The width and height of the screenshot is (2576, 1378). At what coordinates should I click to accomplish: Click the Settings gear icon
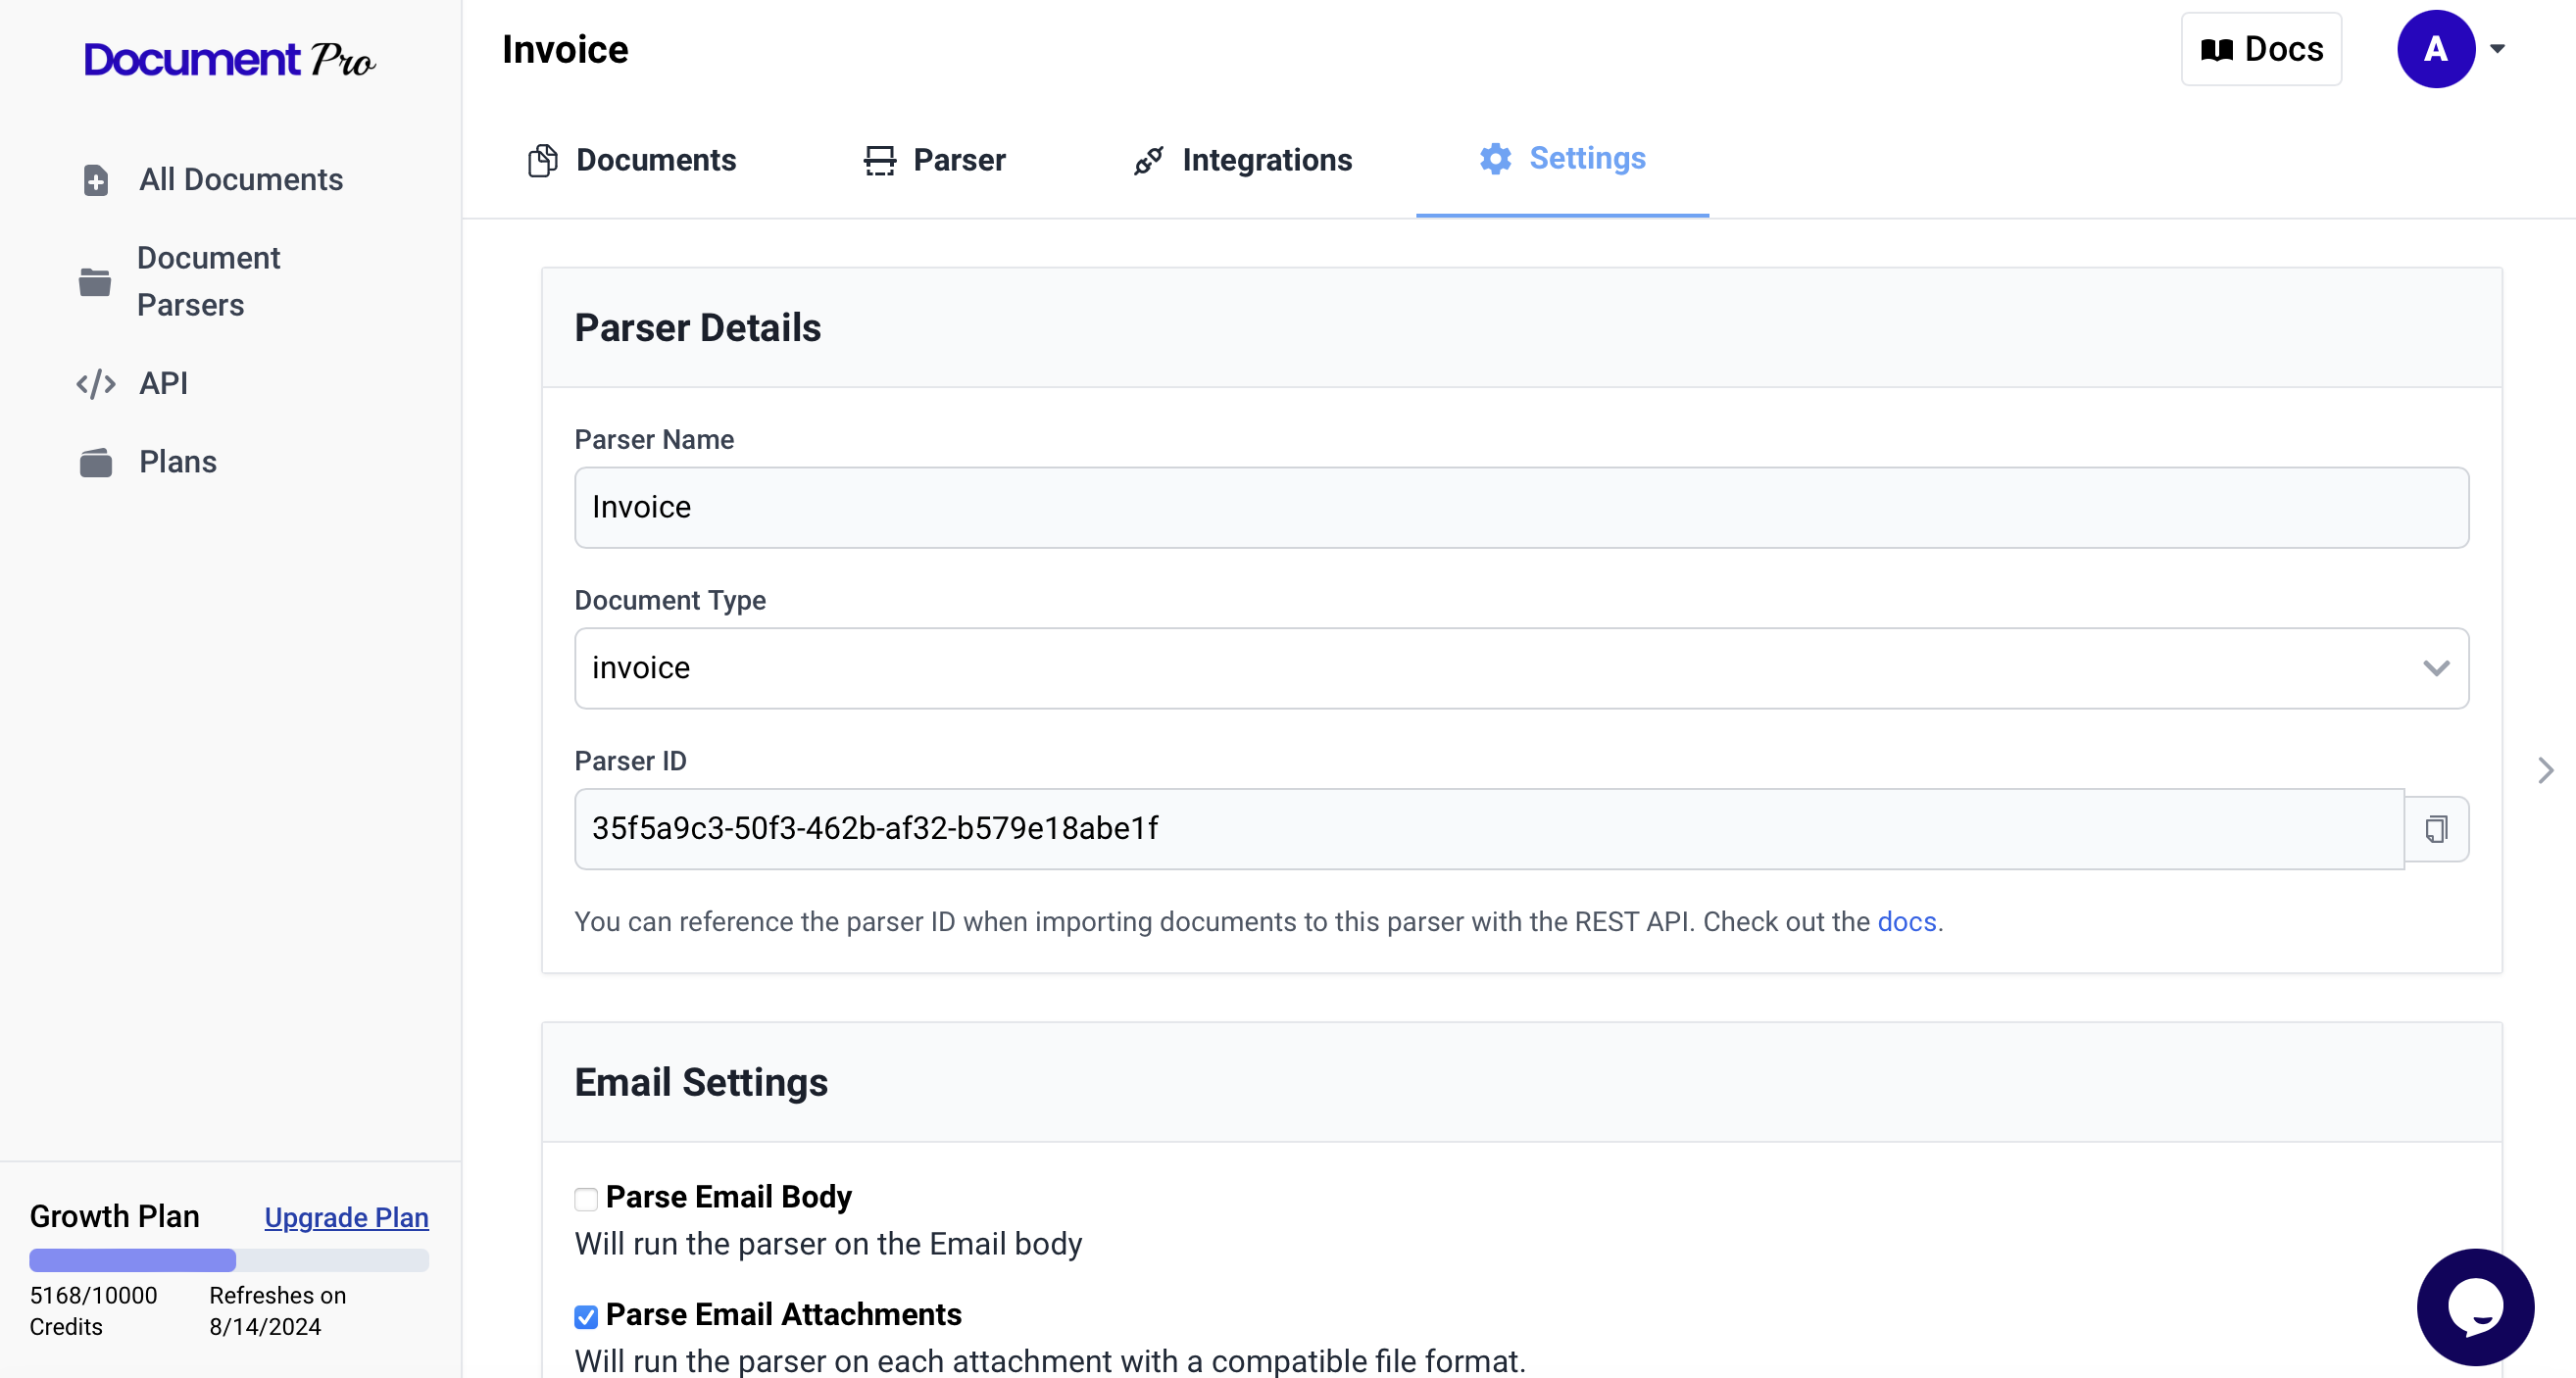tap(1495, 158)
